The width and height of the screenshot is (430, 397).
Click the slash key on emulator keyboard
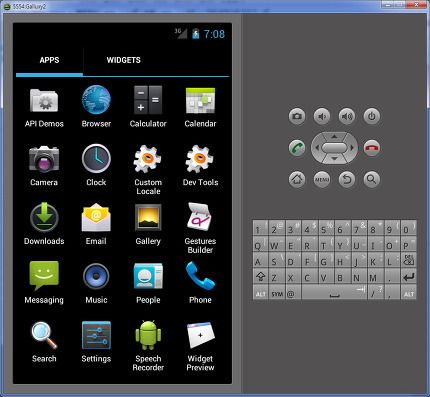point(375,293)
